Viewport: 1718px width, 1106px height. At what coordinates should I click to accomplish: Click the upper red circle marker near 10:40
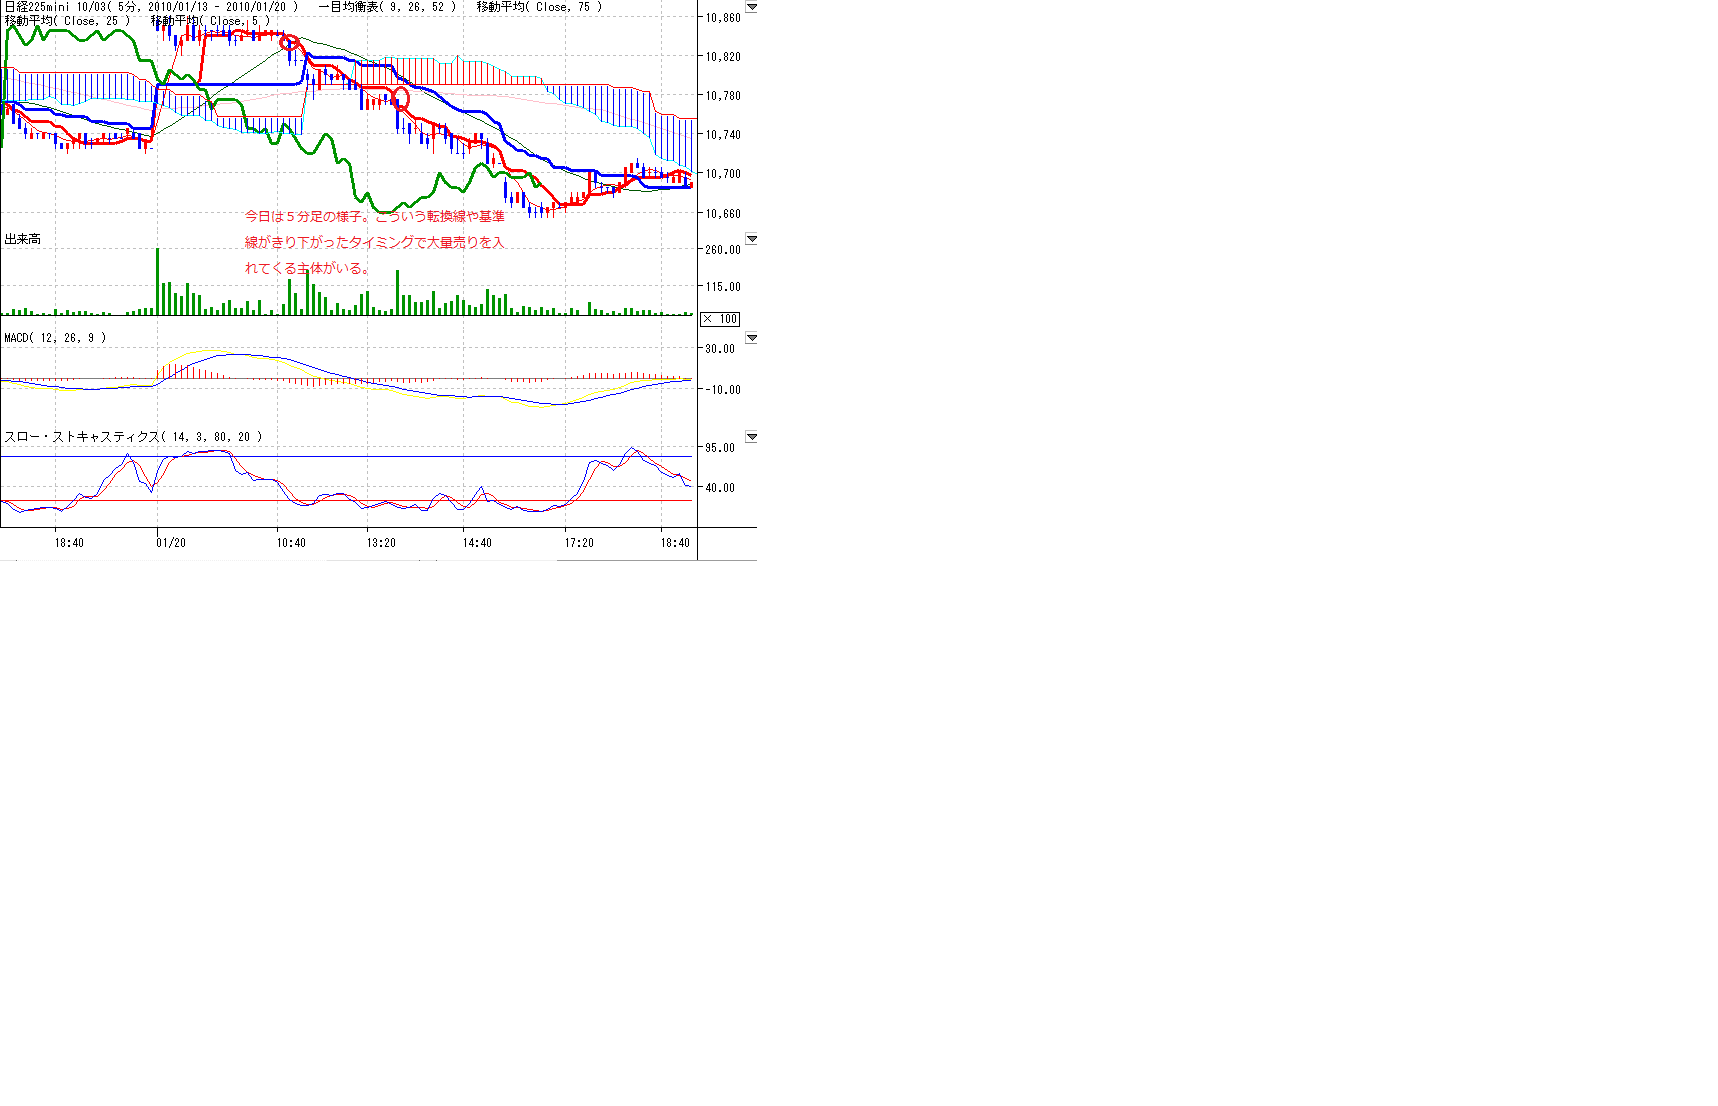(x=289, y=42)
